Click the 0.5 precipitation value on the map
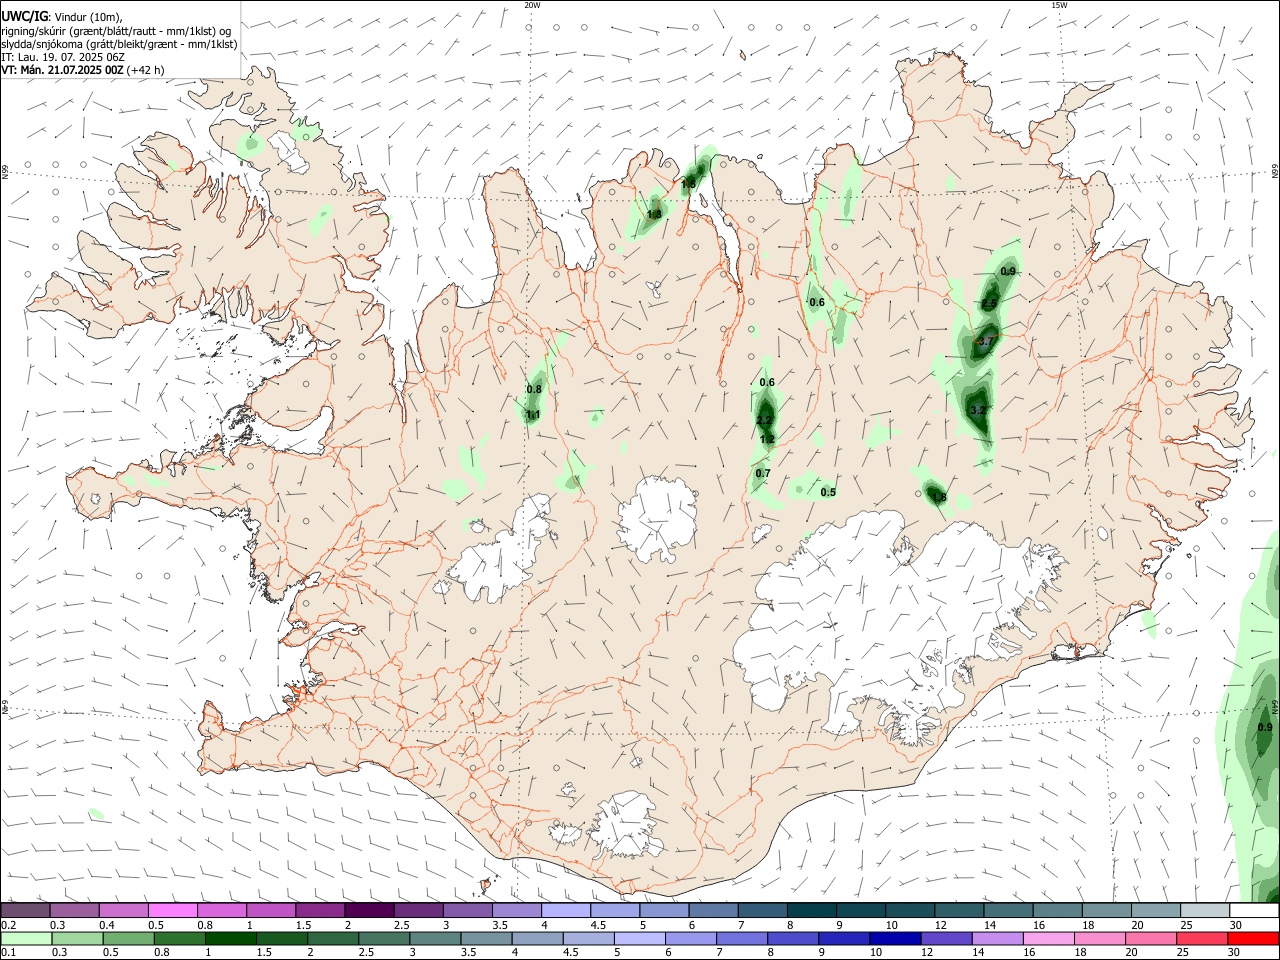The image size is (1280, 960). [828, 492]
